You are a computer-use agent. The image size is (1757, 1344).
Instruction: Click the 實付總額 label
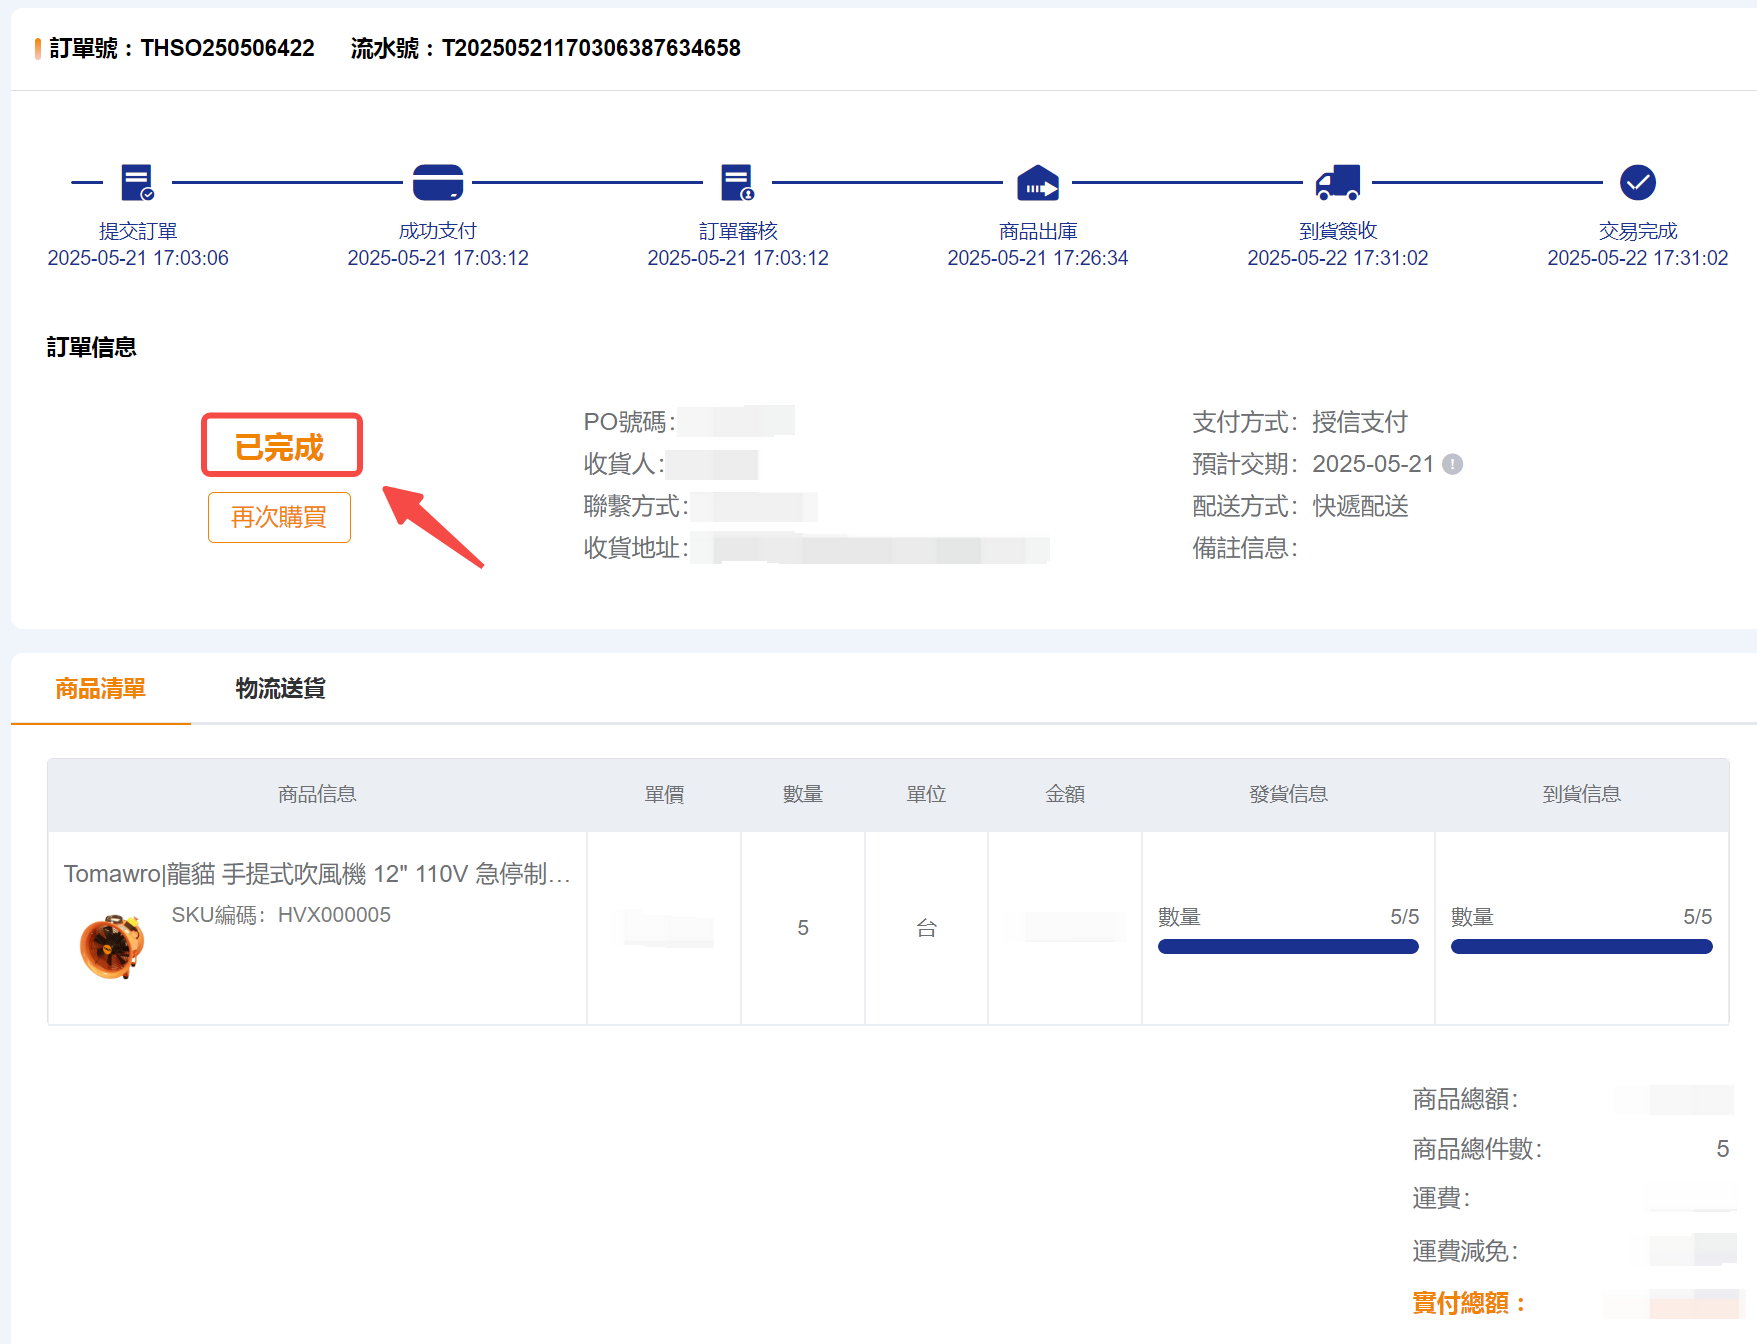coord(1467,1303)
